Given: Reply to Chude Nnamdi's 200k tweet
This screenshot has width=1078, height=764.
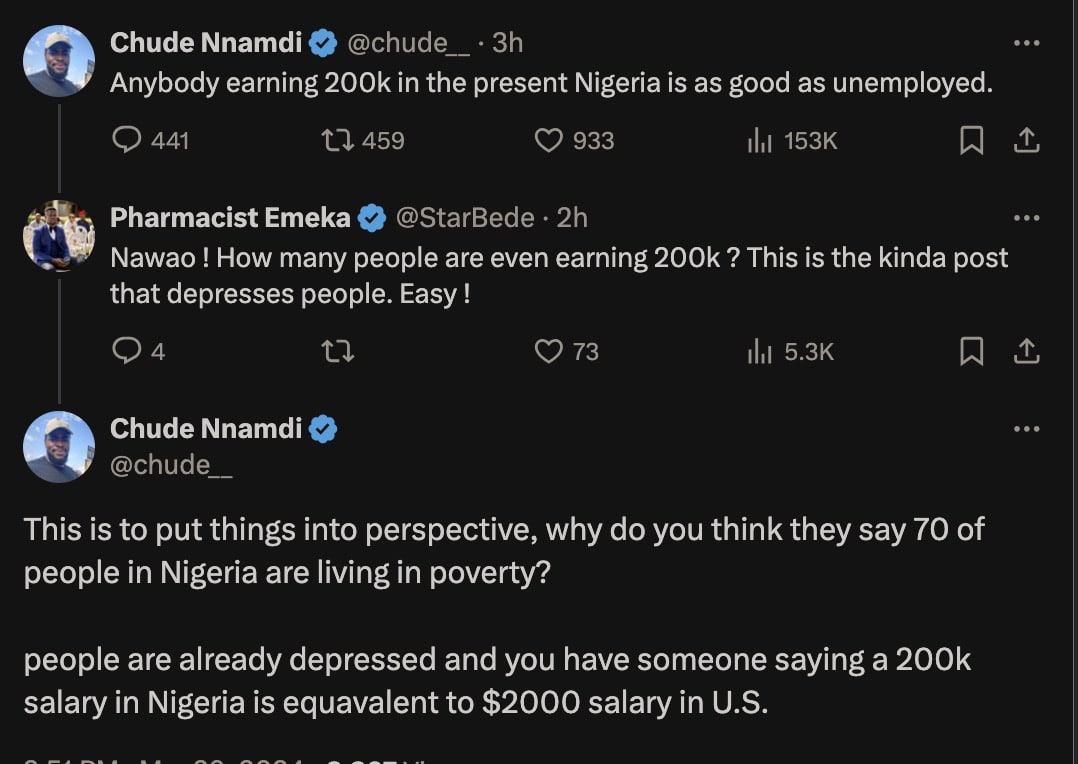Looking at the screenshot, I should coord(127,141).
